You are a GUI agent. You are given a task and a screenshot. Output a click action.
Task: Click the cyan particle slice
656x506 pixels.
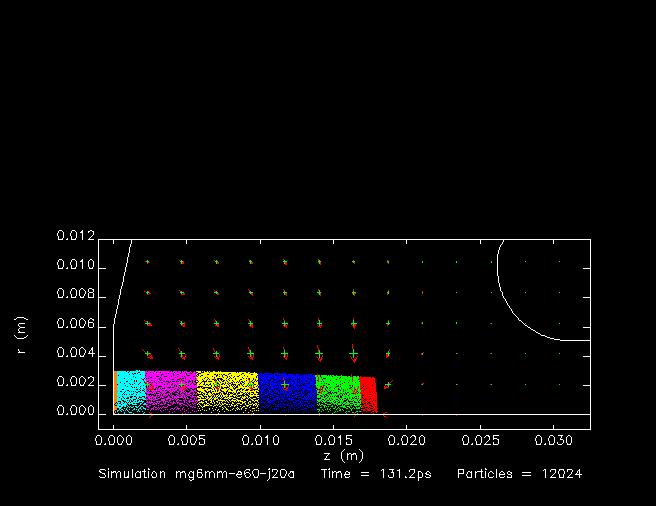(131, 392)
